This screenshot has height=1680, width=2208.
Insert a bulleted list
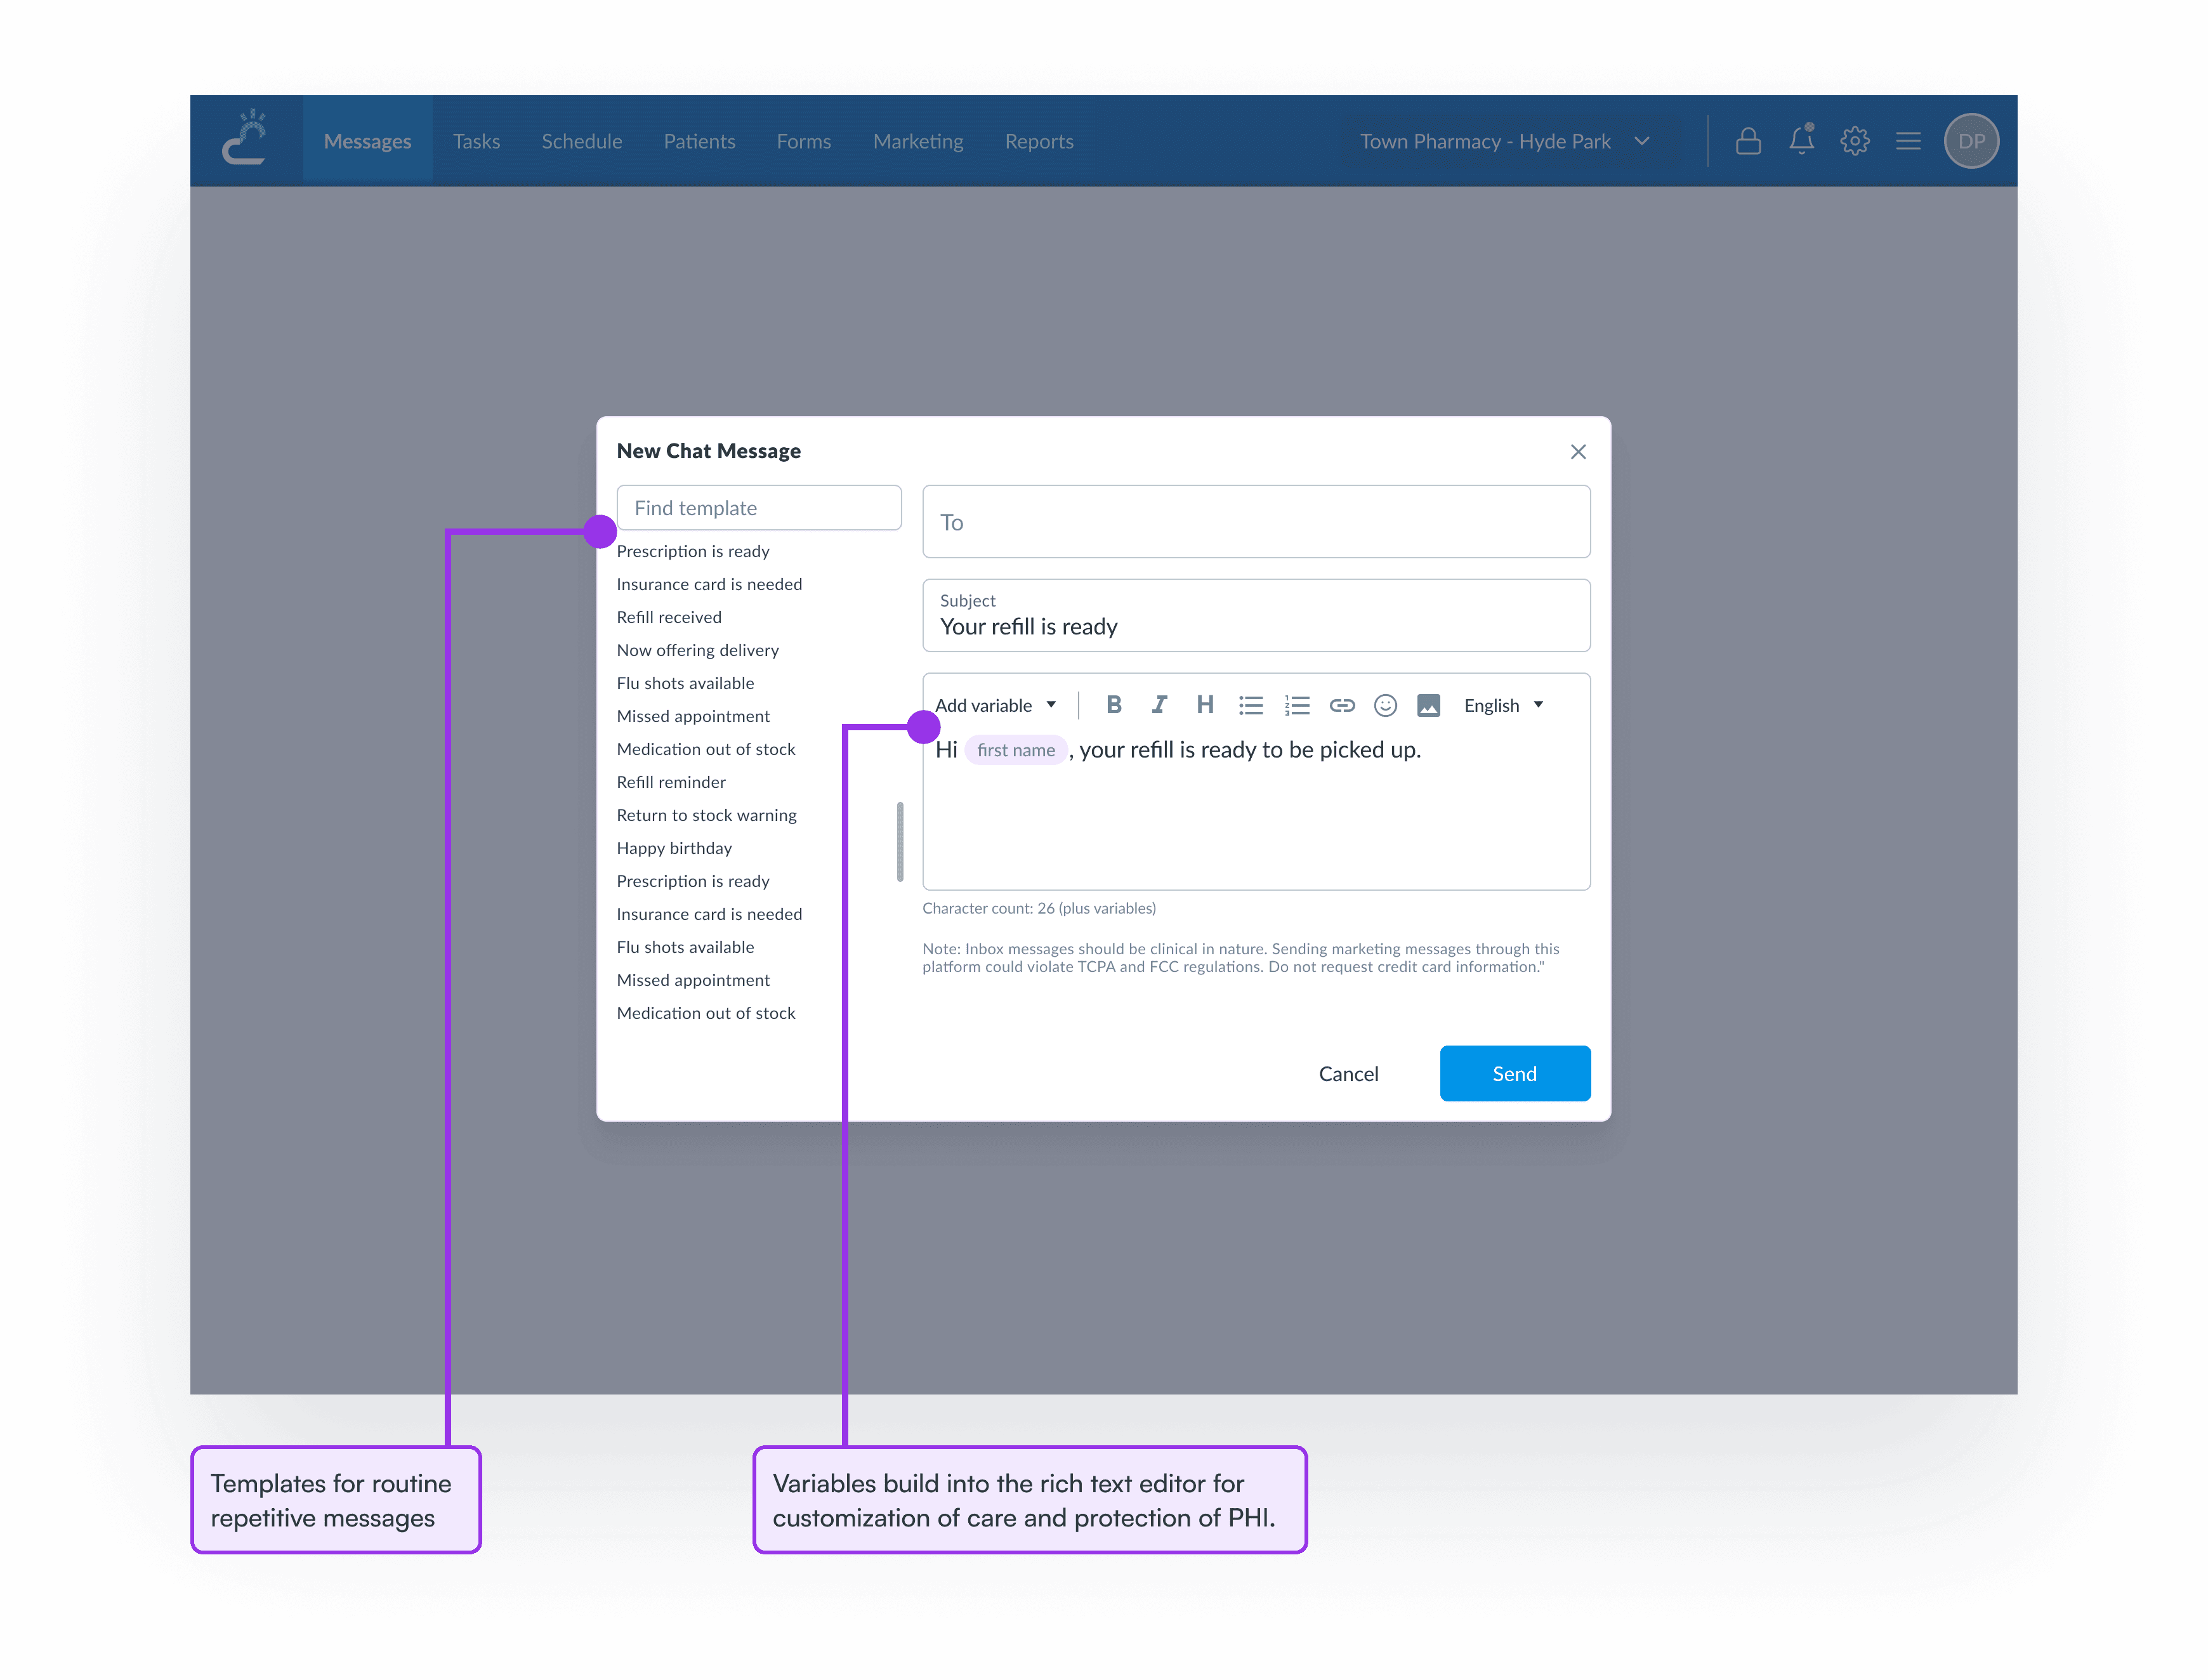click(1250, 705)
